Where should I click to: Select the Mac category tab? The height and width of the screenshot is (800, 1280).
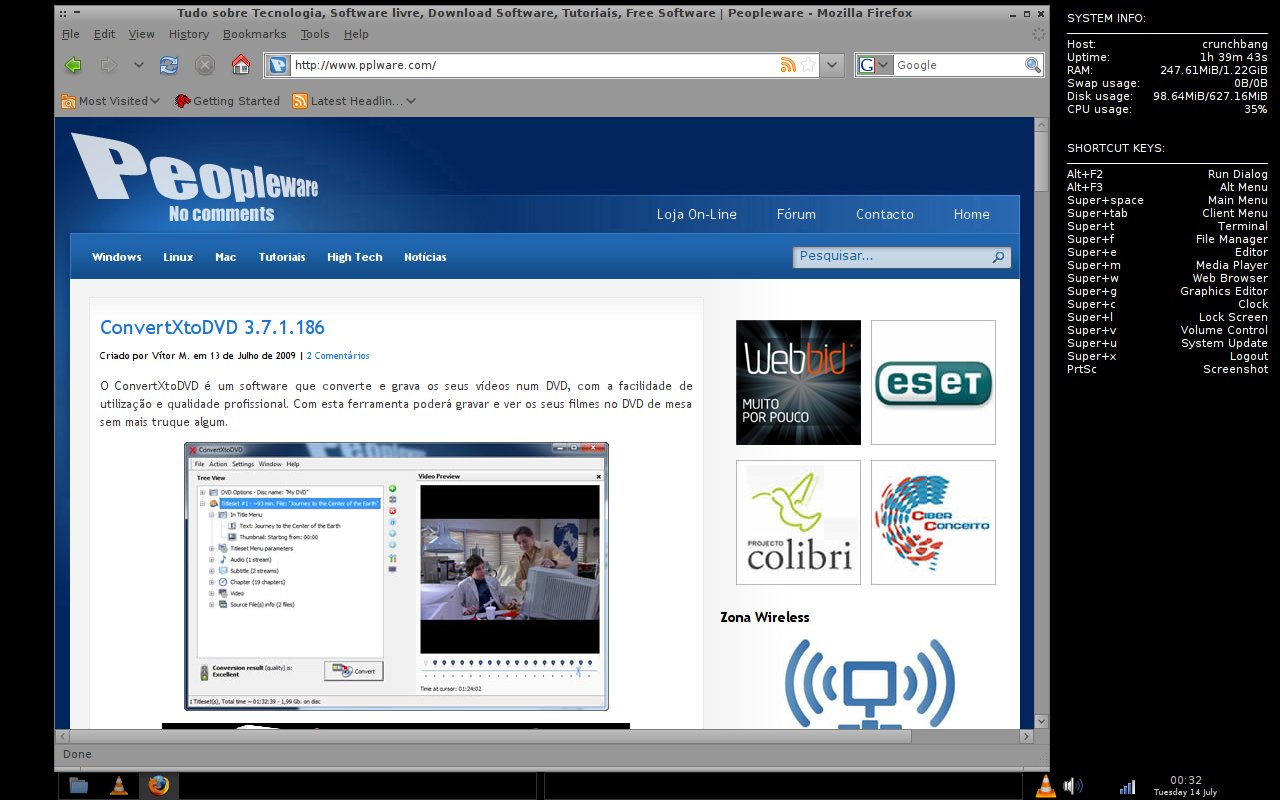[226, 257]
